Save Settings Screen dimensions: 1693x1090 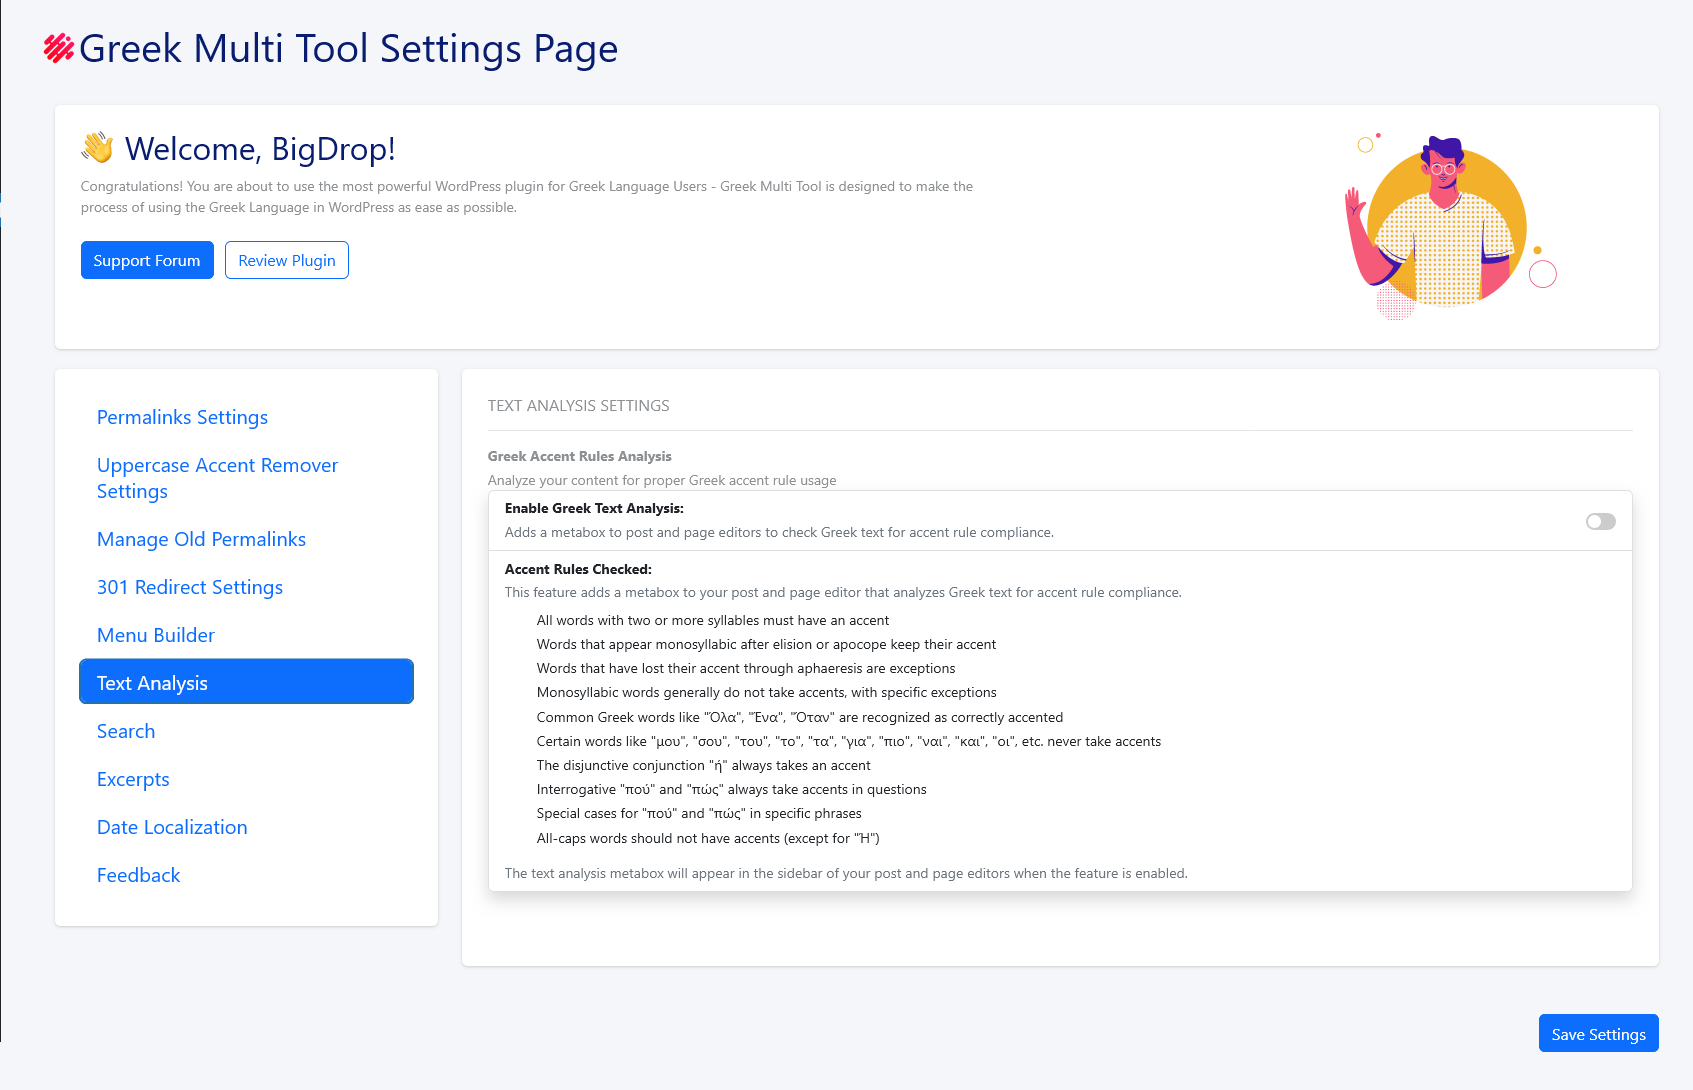1598,1034
